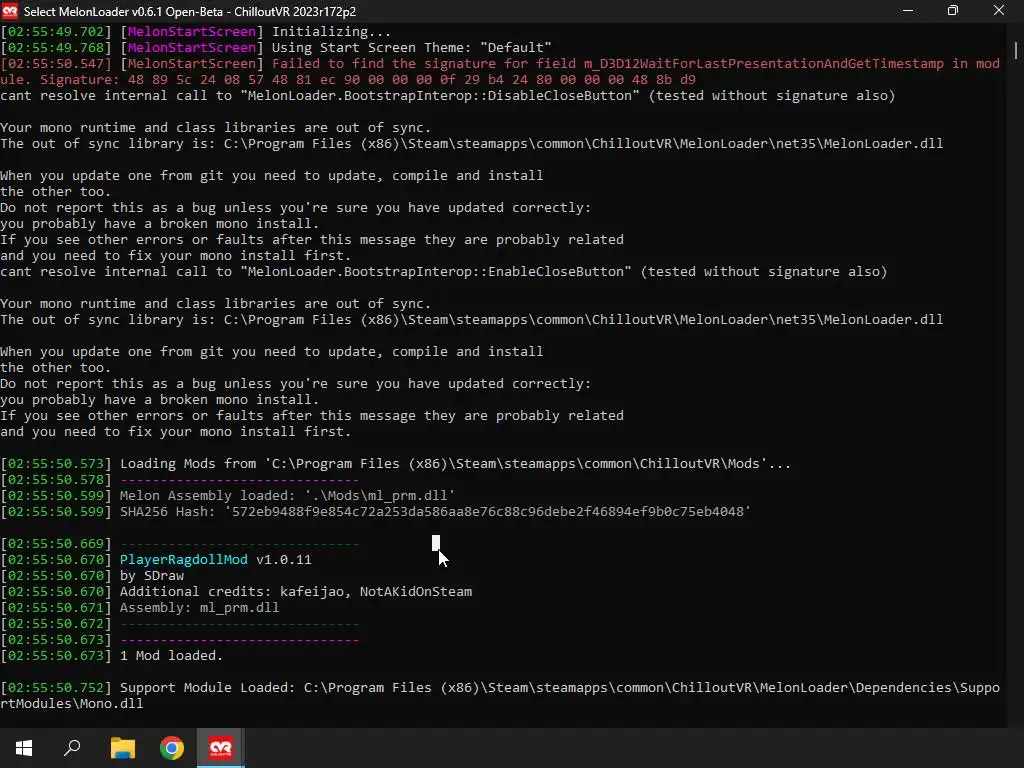This screenshot has height=768, width=1024.
Task: Open taskbar search magnifier
Action: pyautogui.click(x=72, y=748)
